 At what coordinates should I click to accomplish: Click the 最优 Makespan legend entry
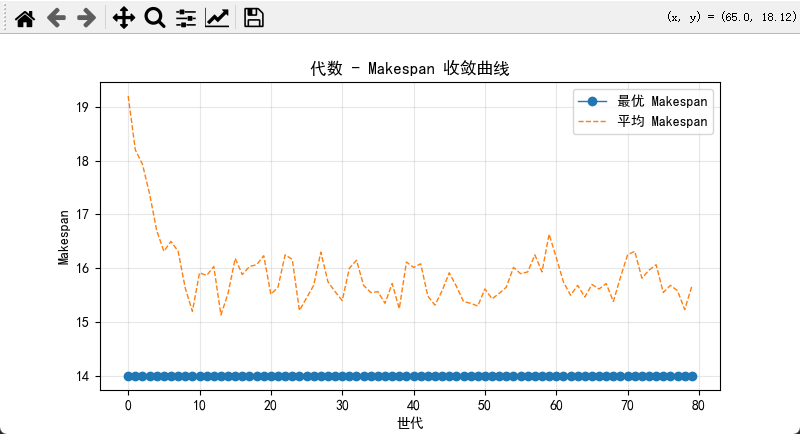663,101
